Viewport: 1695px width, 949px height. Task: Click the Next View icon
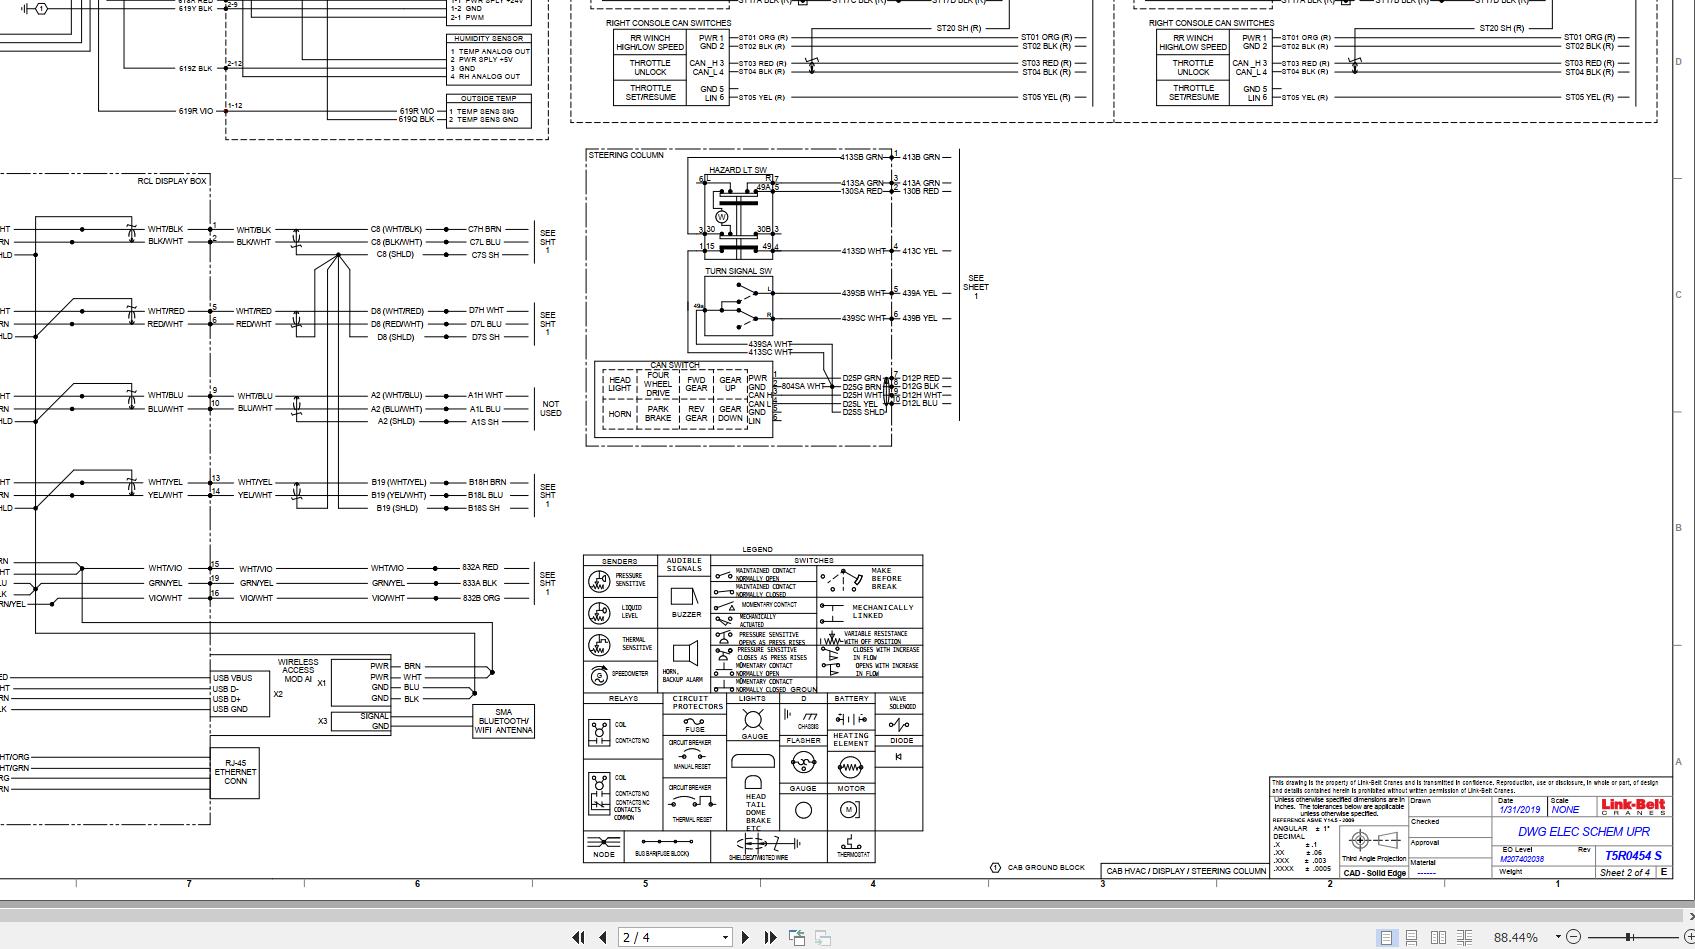[x=822, y=937]
